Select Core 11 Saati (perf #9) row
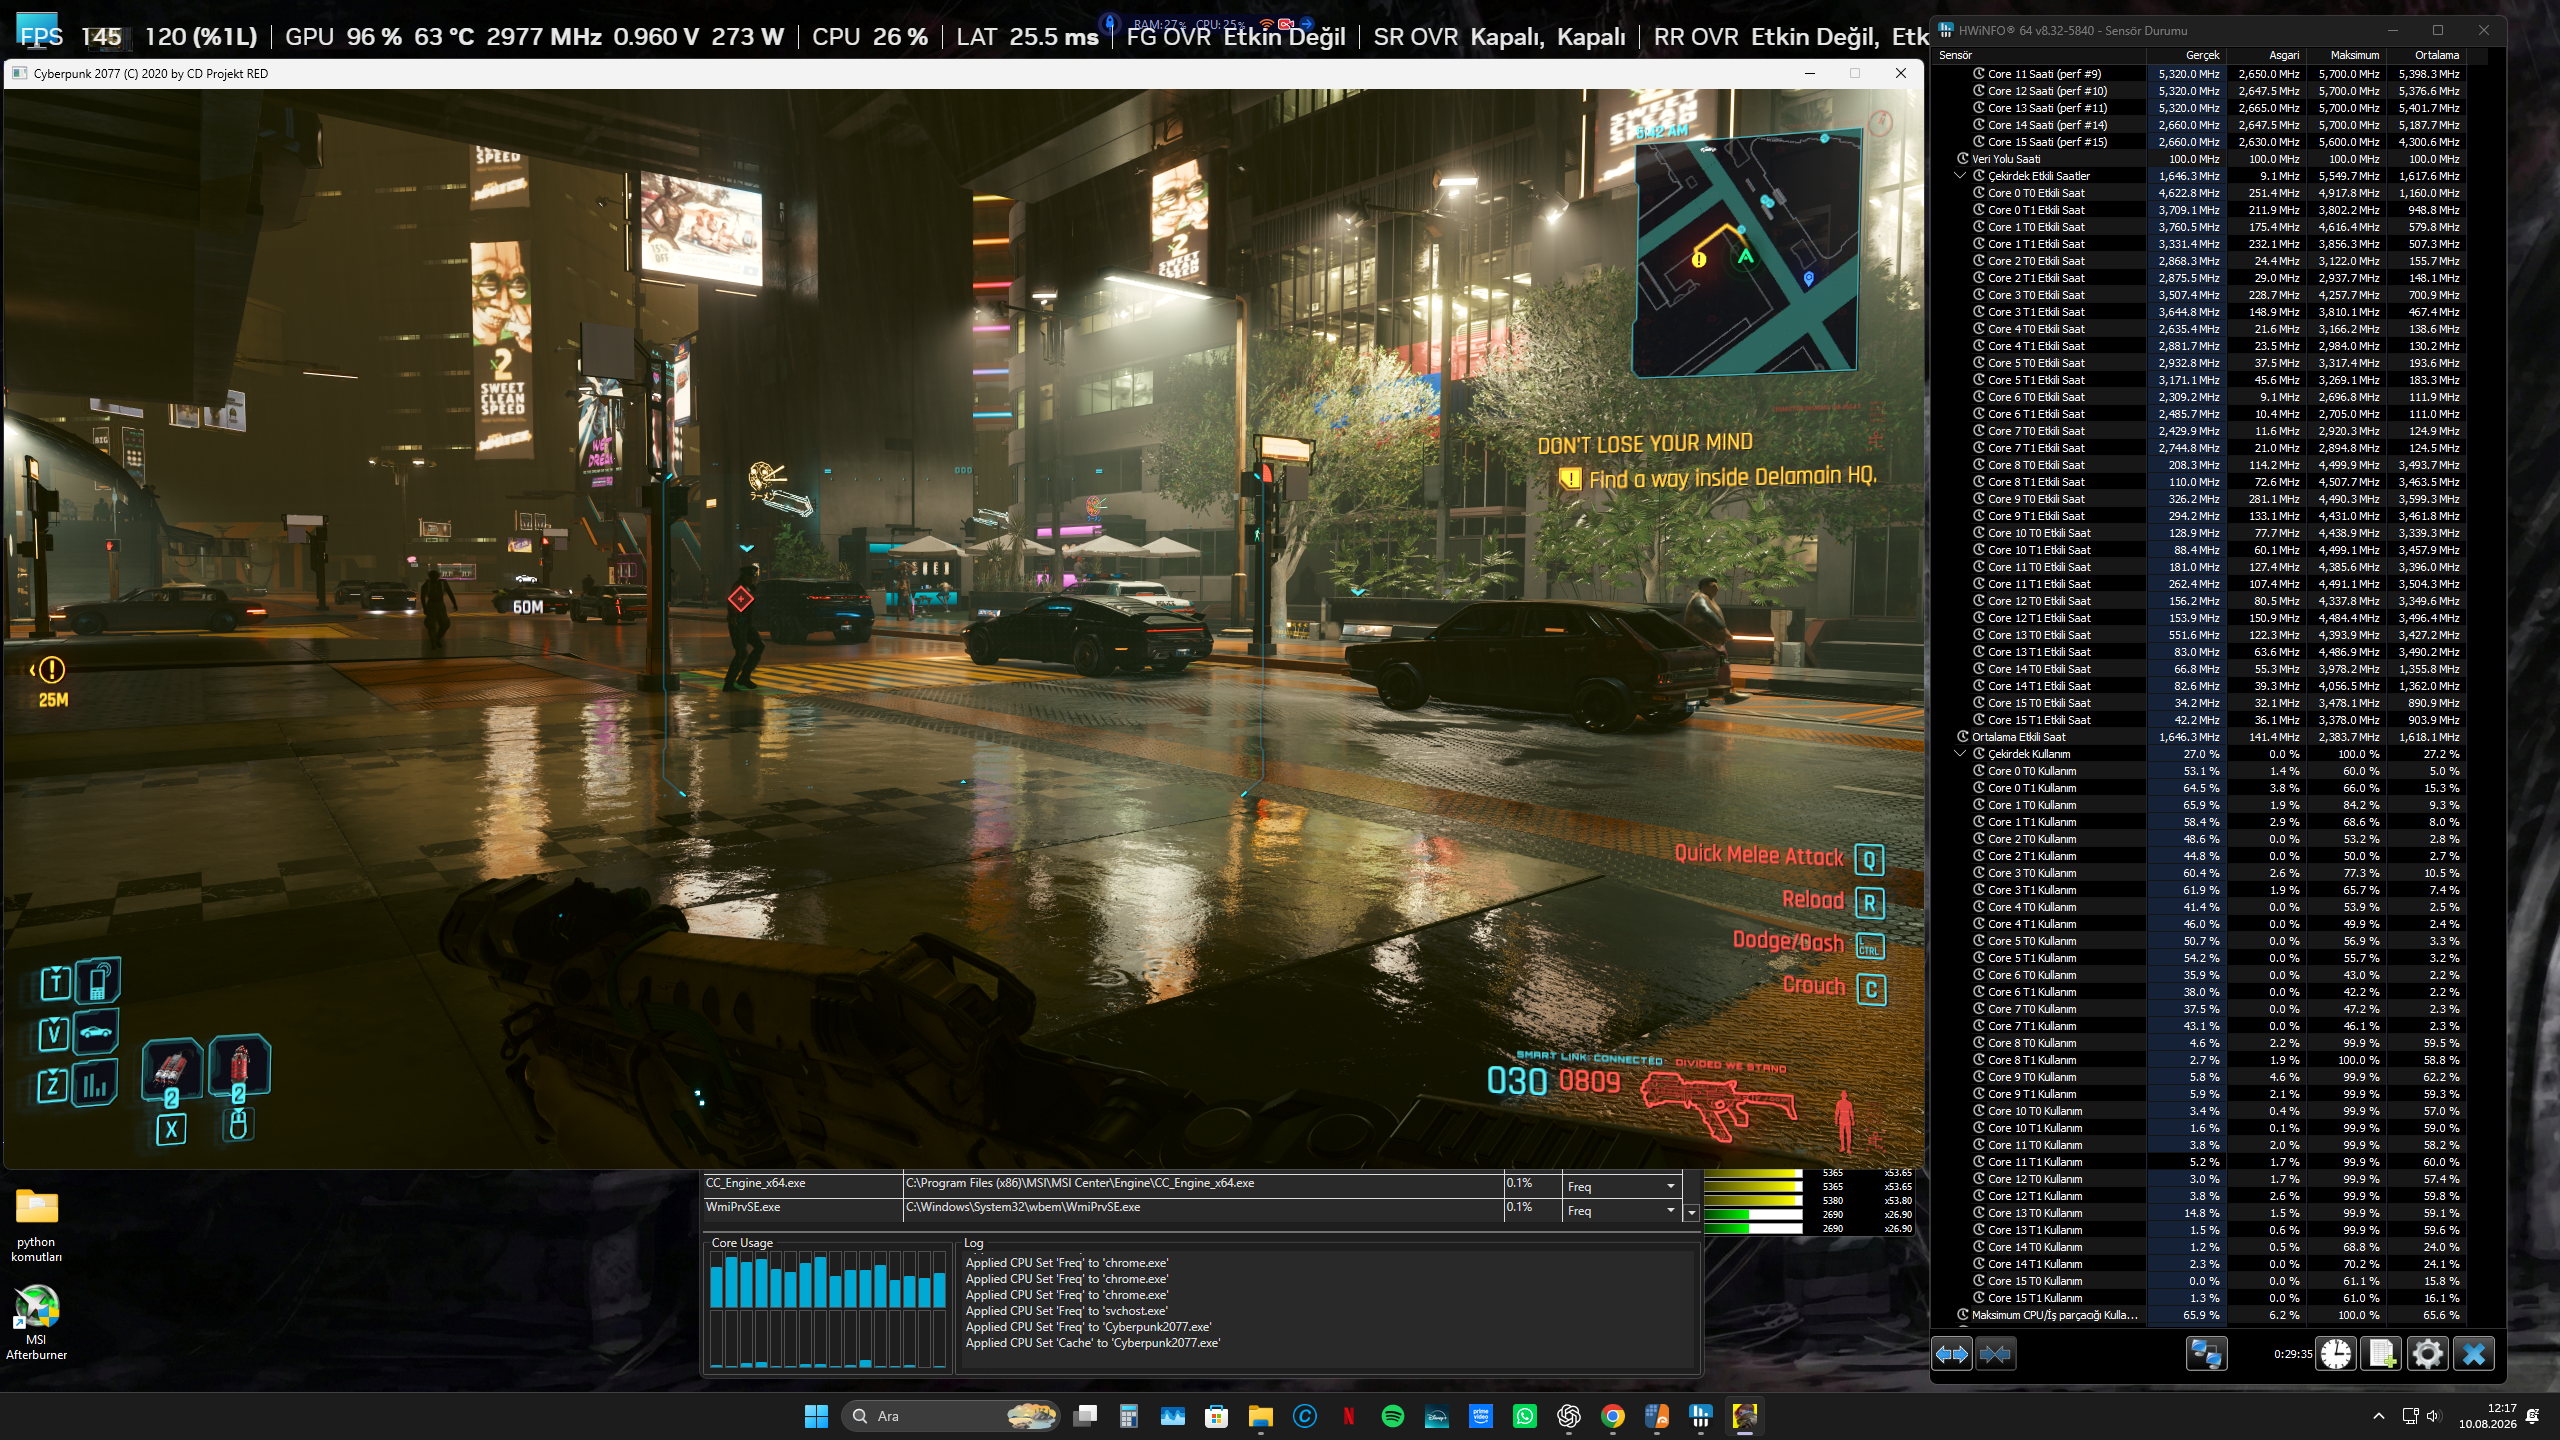The image size is (2560, 1440). (x=2198, y=74)
